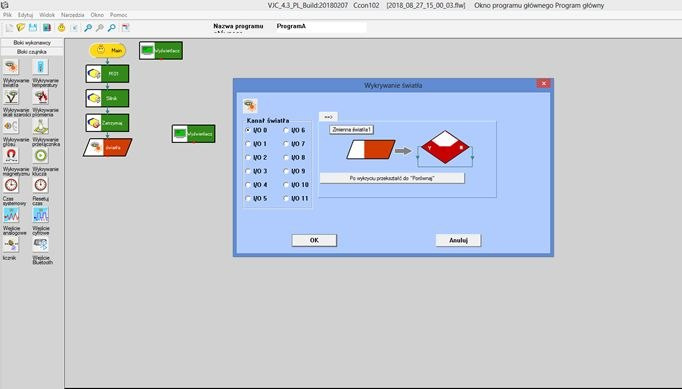Choose the flame detection block icon
The height and width of the screenshot is (389, 682).
click(40, 97)
